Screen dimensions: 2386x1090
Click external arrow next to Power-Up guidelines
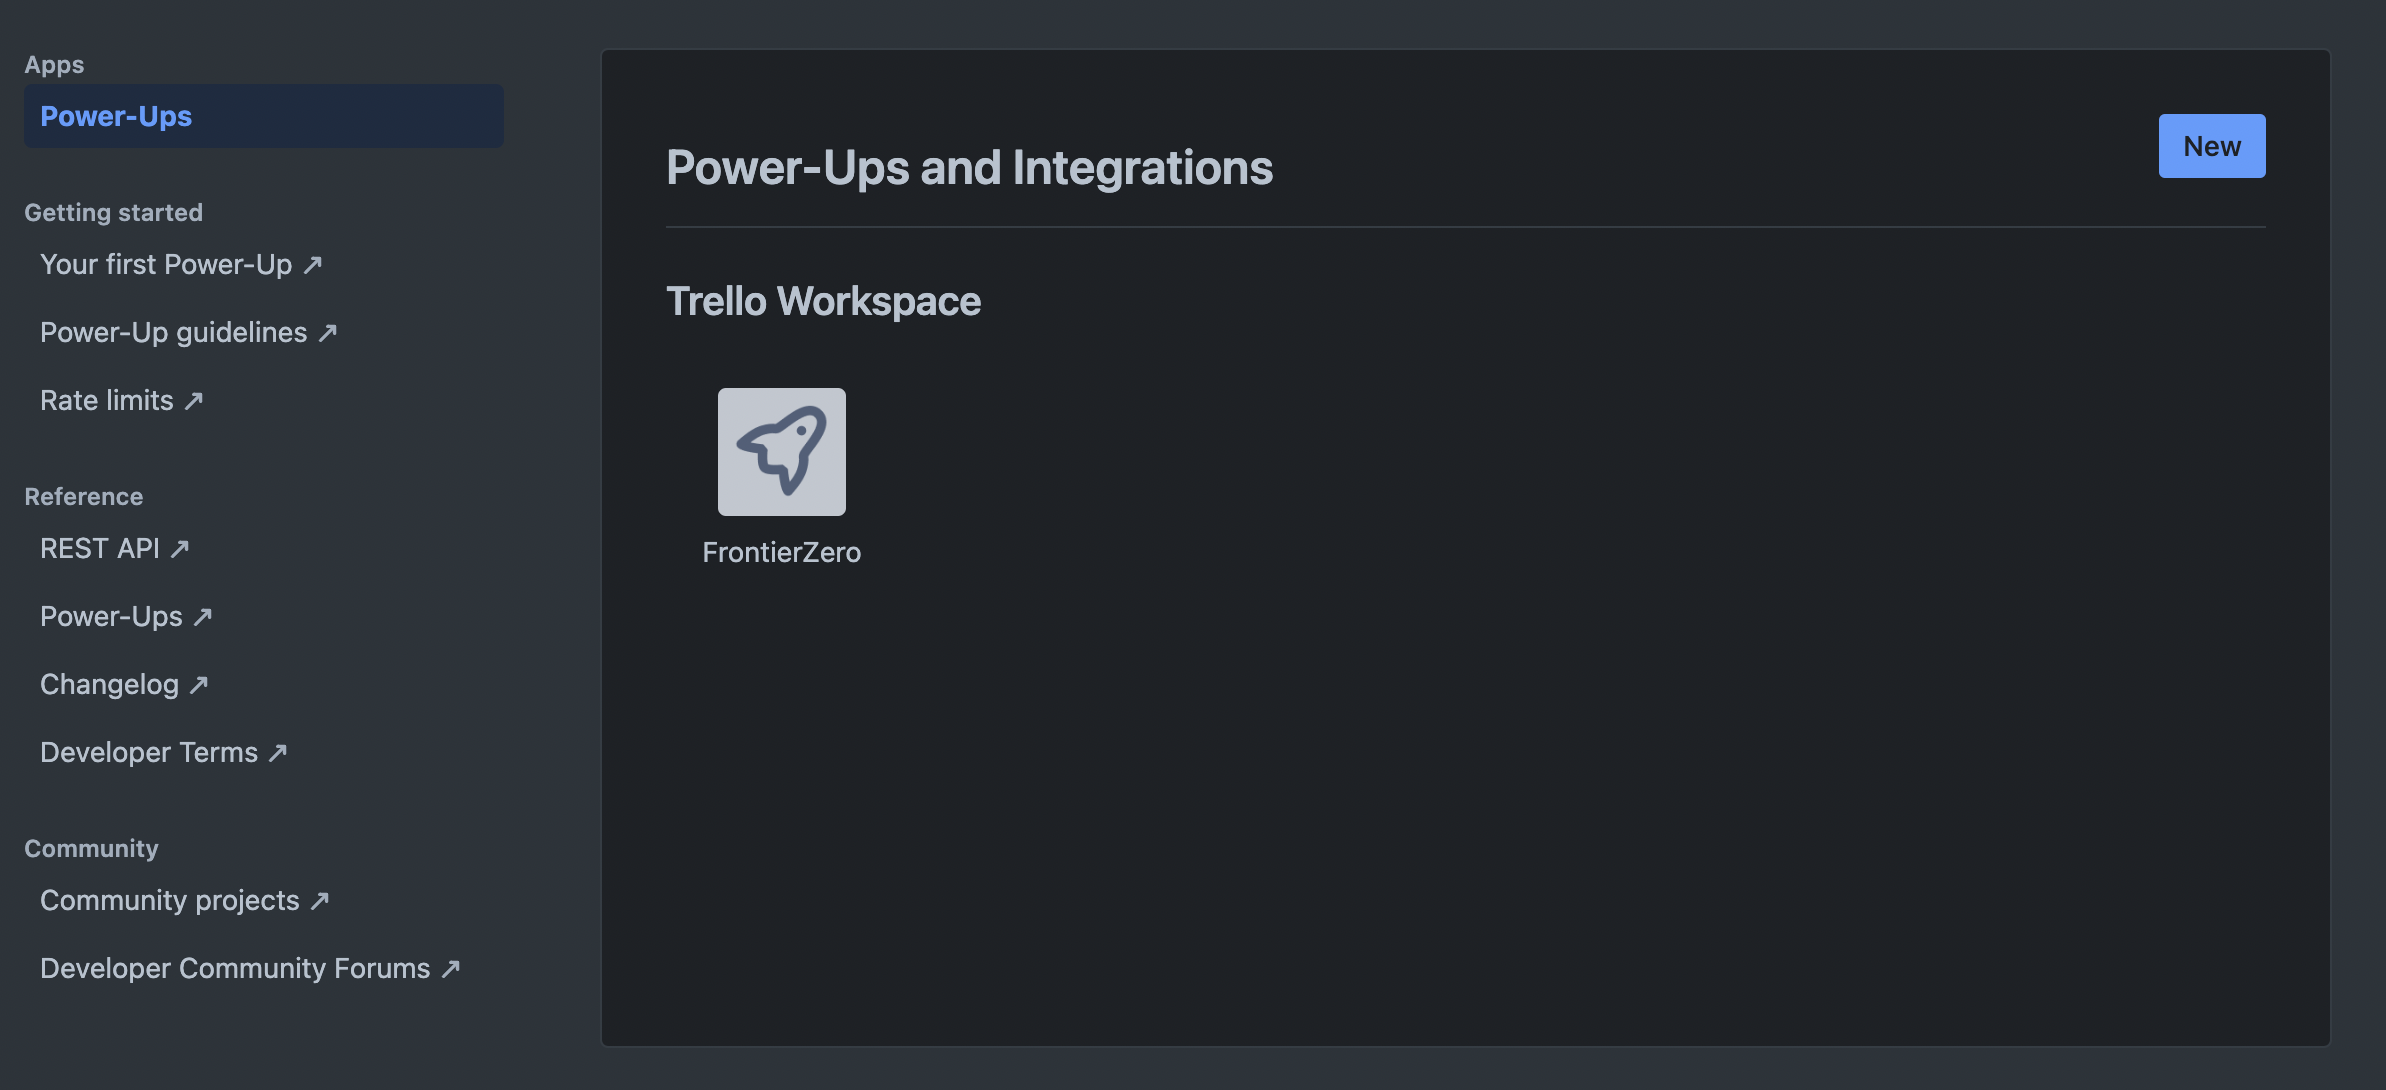point(328,332)
